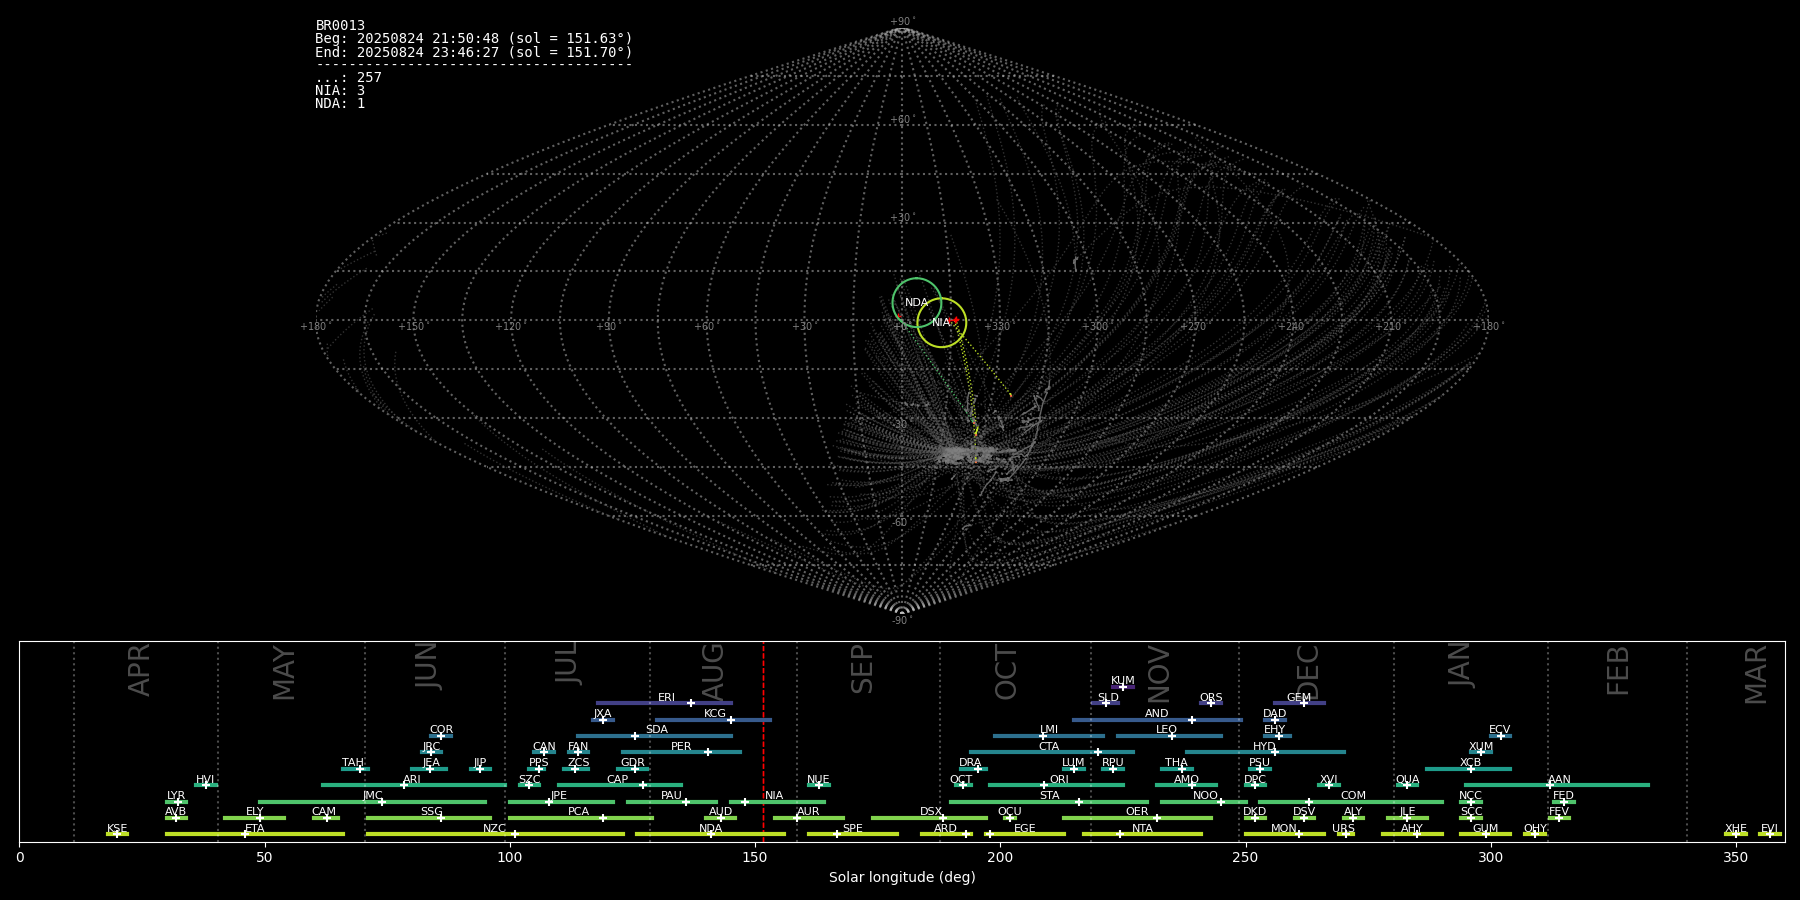
Task: Select the SPE shower label
Action: point(853,829)
